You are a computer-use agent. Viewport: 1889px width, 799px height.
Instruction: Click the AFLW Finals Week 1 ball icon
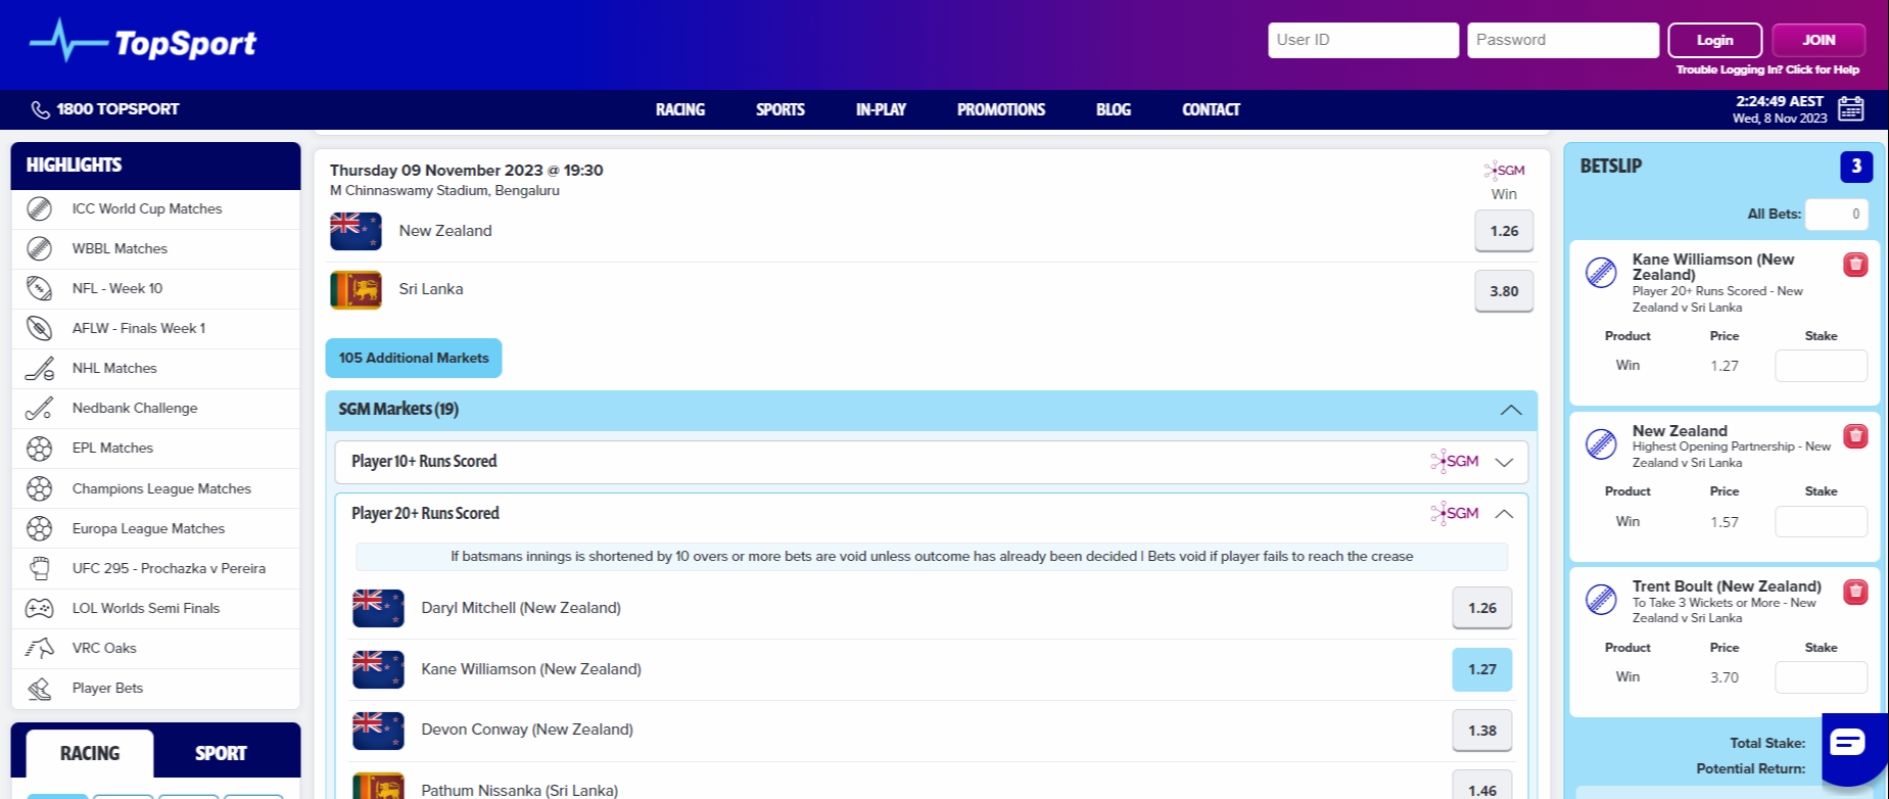pos(39,329)
